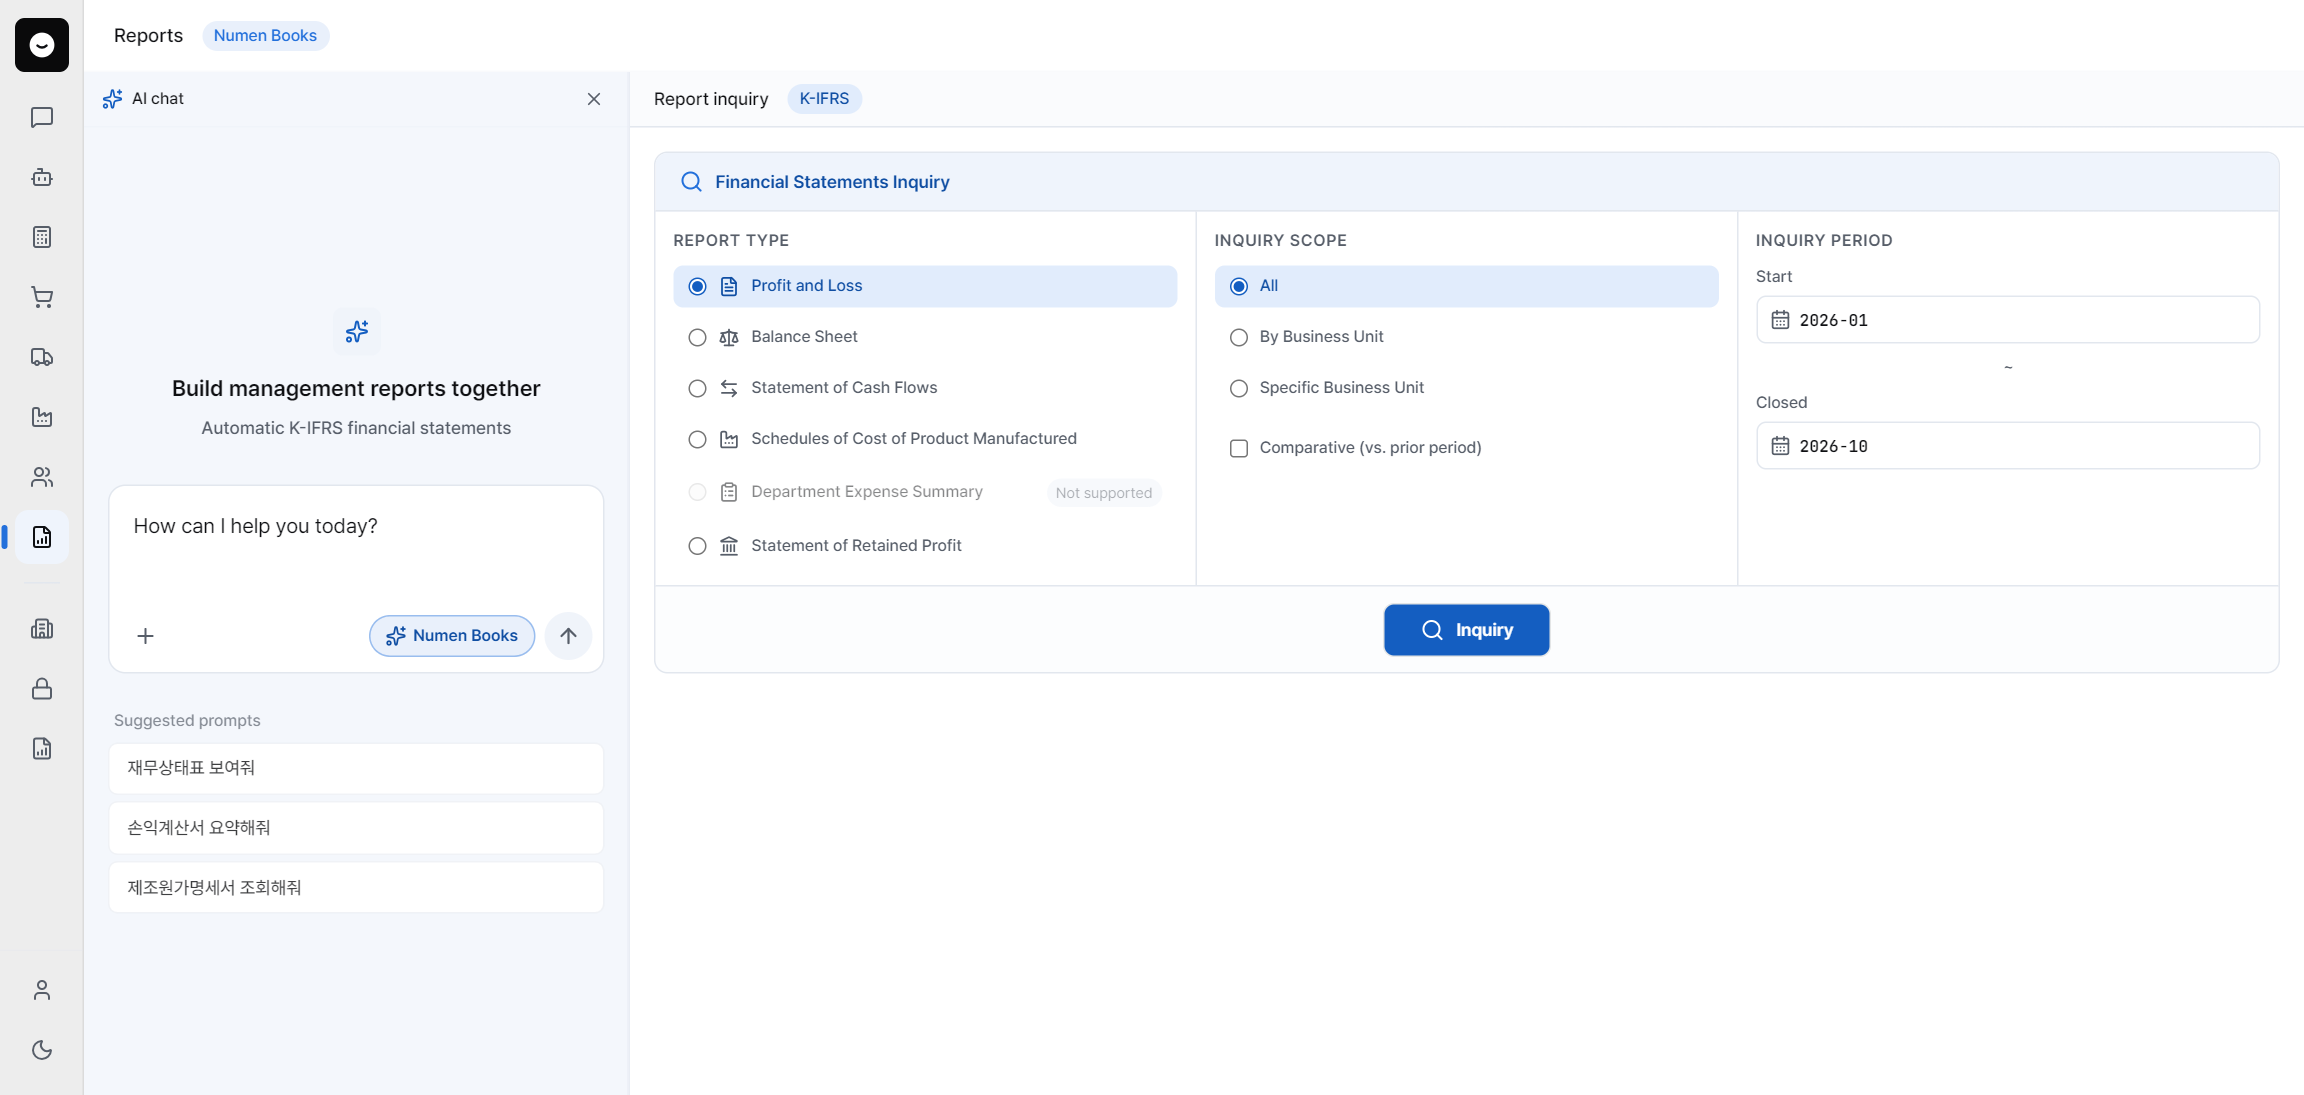Select Balance Sheet report type
2304x1095 pixels.
click(925, 337)
